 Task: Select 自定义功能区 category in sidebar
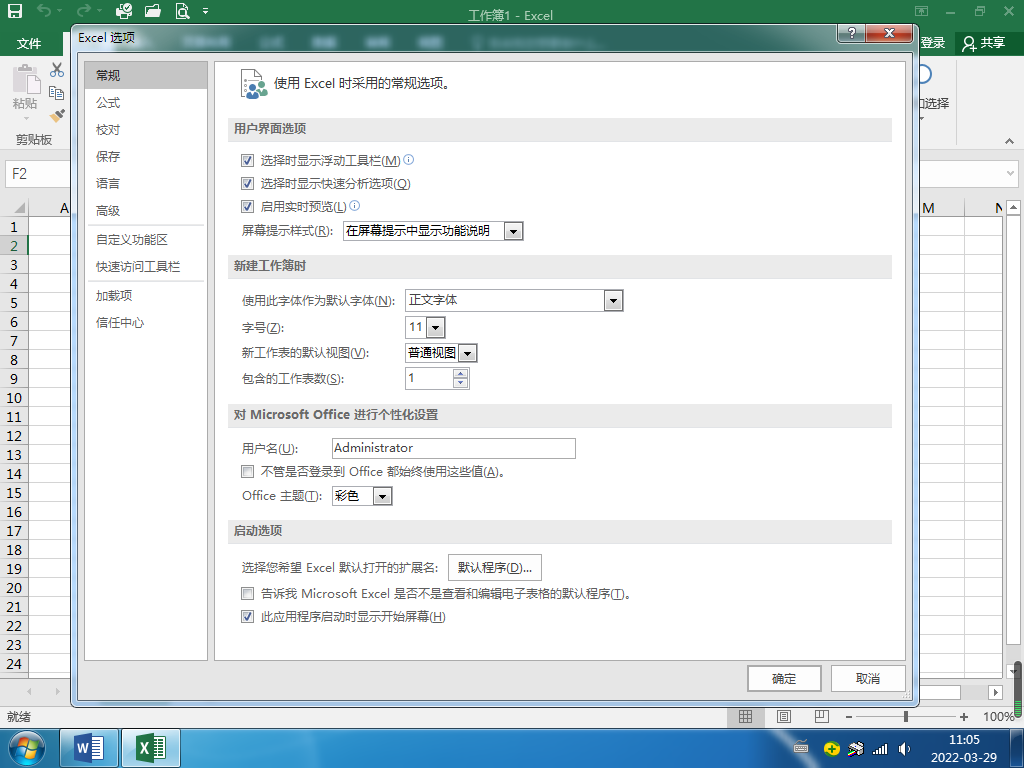pyautogui.click(x=146, y=240)
